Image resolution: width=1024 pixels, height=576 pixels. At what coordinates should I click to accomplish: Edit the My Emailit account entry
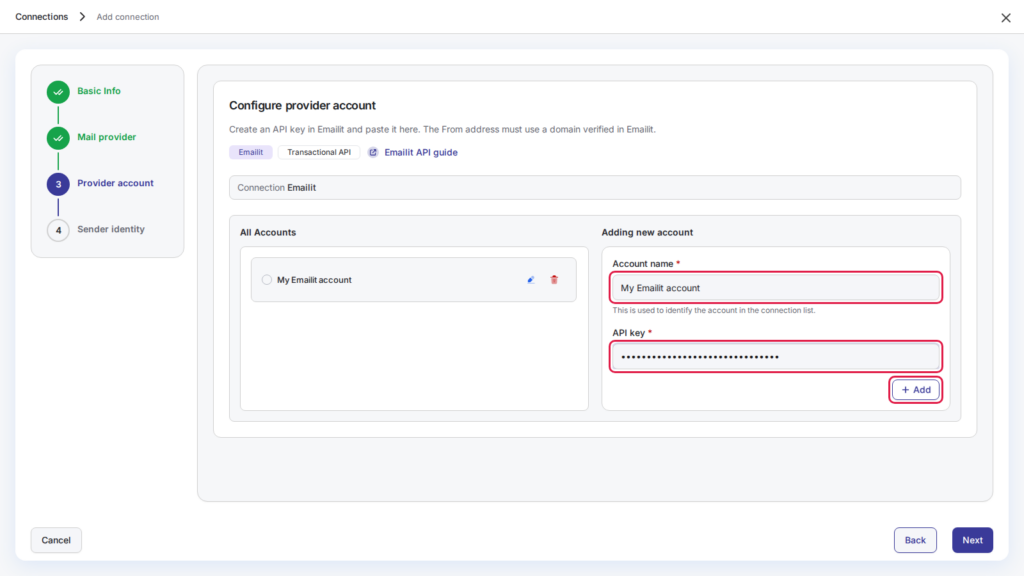pos(531,280)
